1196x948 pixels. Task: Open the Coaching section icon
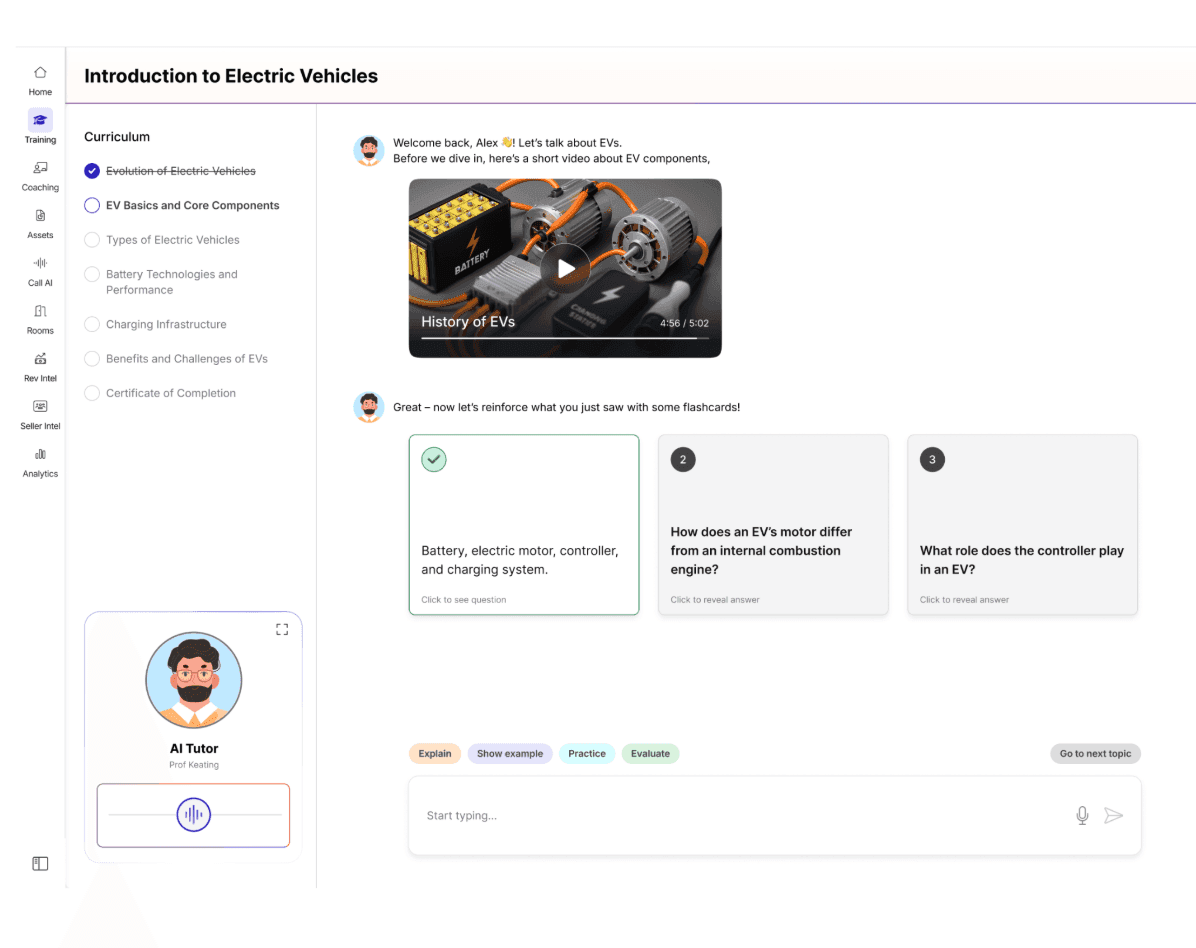(x=40, y=168)
